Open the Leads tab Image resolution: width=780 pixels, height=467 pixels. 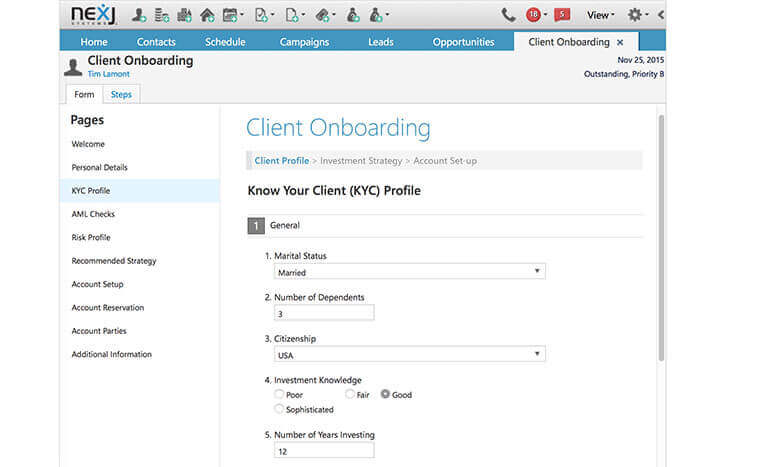381,42
